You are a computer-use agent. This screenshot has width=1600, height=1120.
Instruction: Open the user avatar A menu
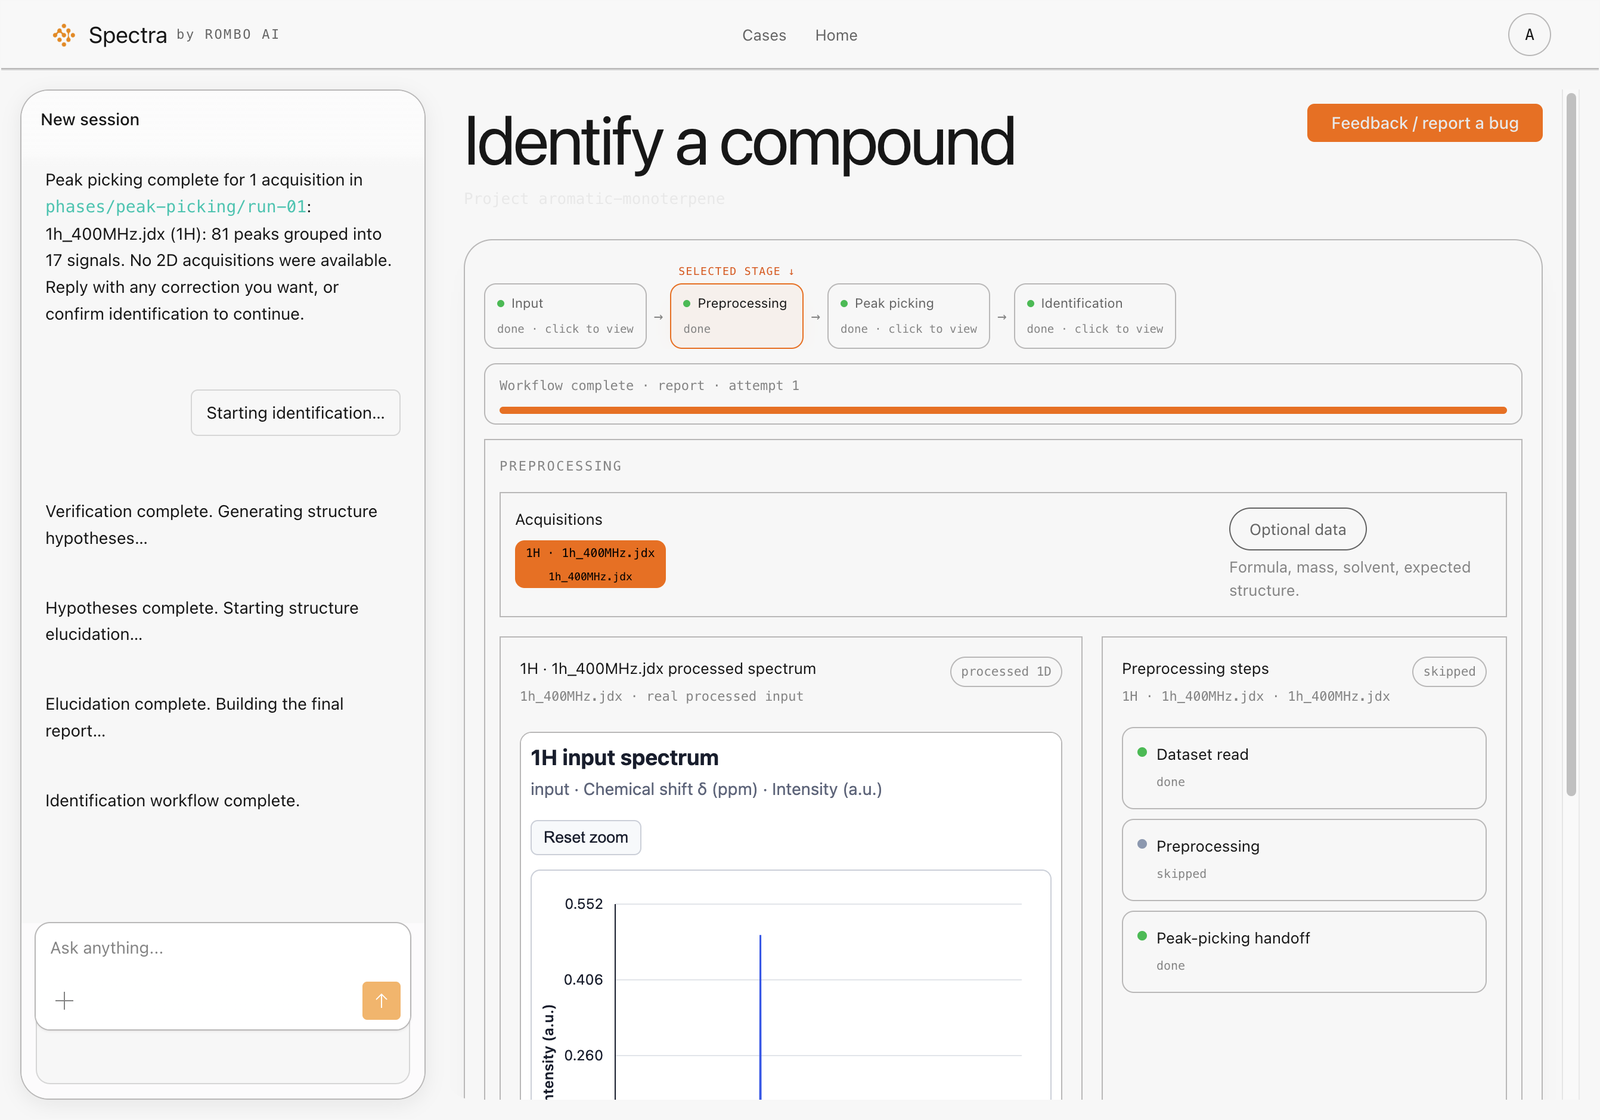pos(1529,35)
